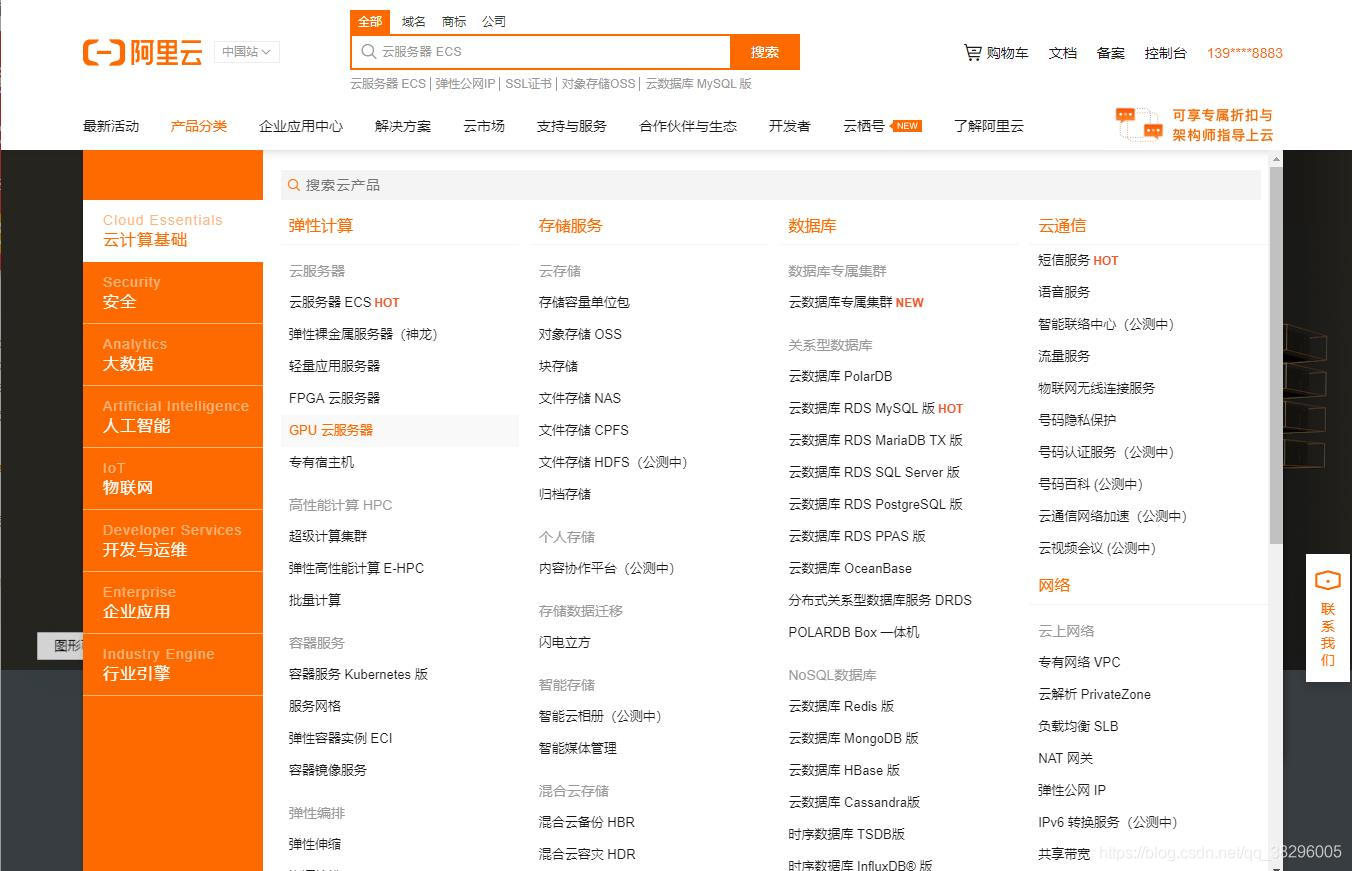Open NAT 网关 link
The image size is (1352, 871).
tap(1066, 758)
